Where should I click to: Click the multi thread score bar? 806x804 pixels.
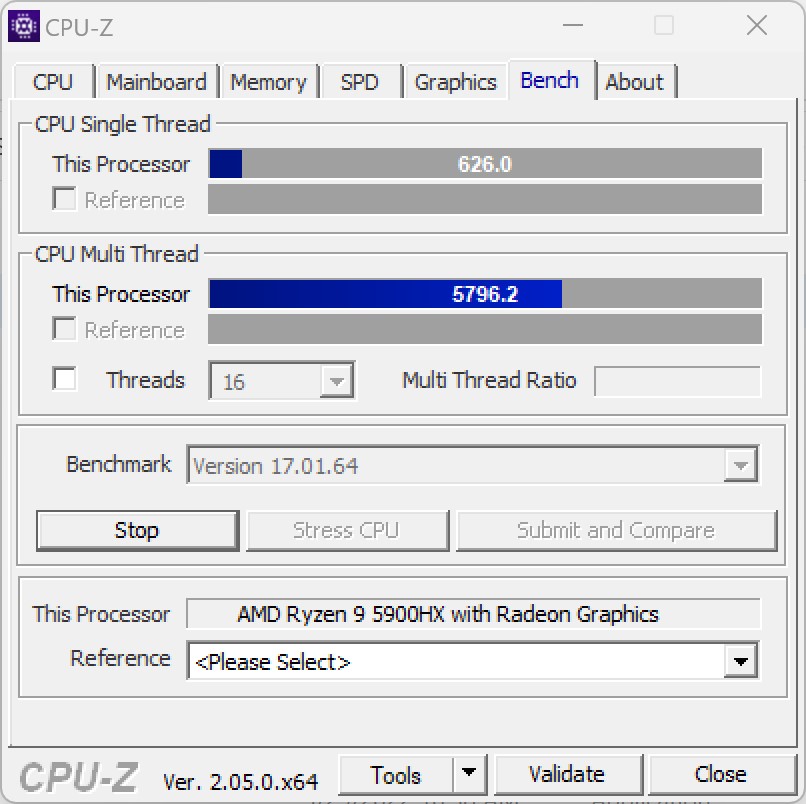pos(485,294)
